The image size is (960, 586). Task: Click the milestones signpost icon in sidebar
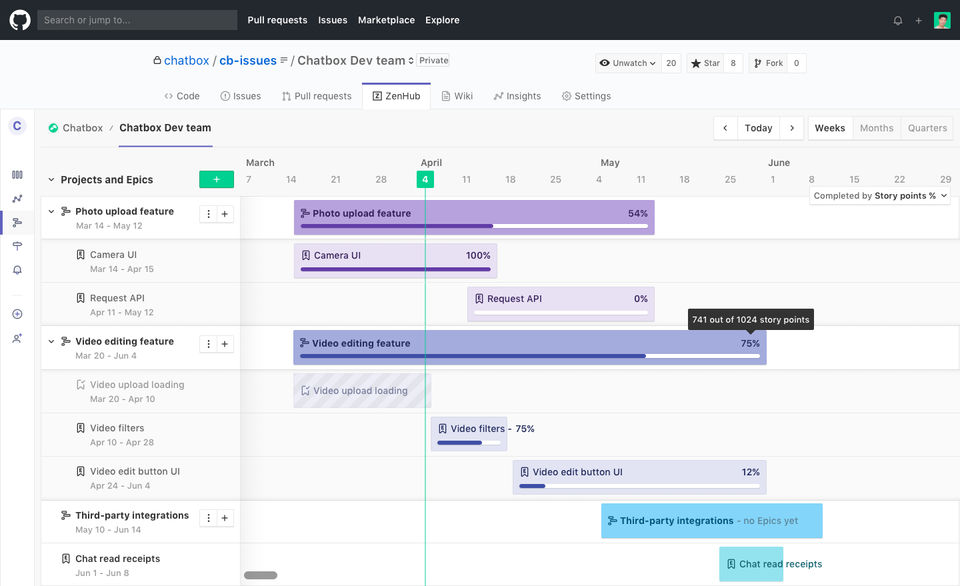click(x=17, y=246)
